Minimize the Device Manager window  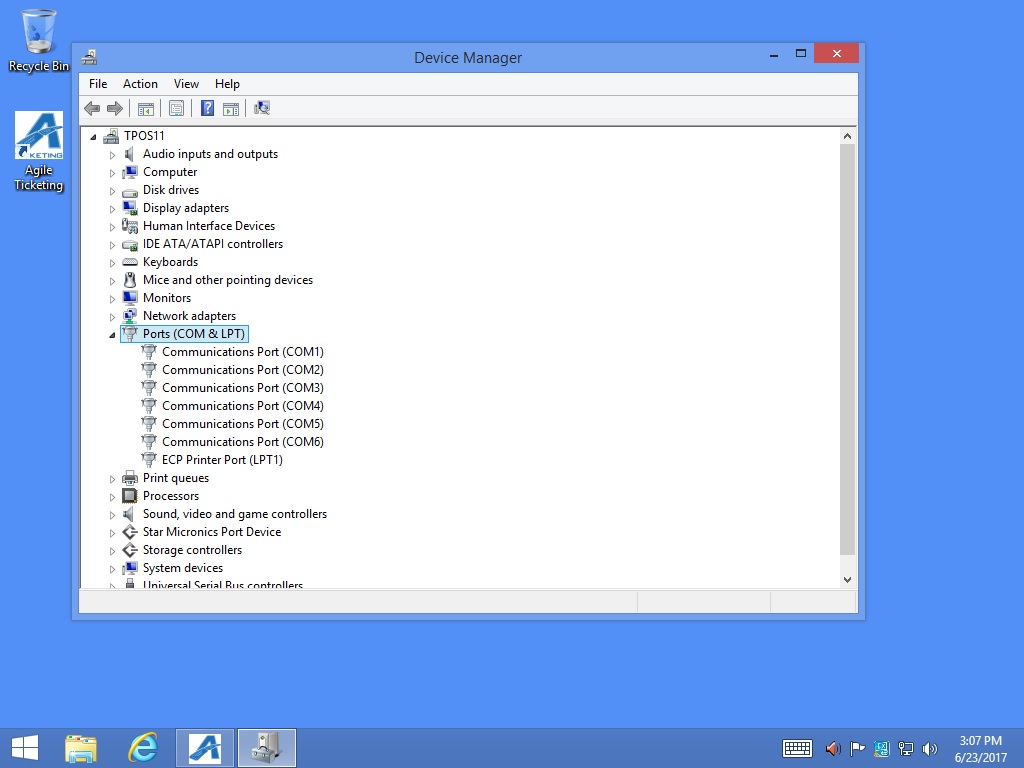point(774,54)
